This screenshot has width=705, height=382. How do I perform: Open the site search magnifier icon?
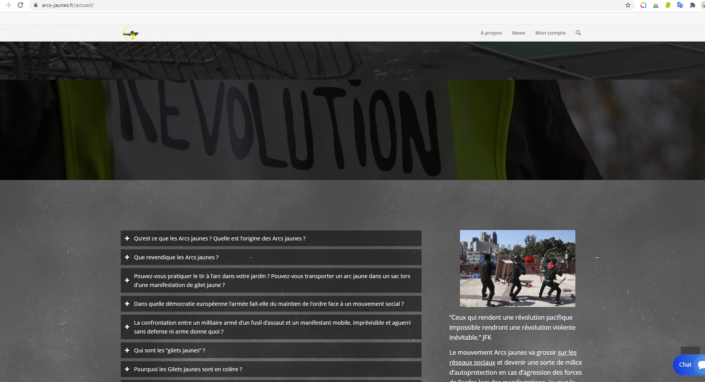tap(578, 33)
